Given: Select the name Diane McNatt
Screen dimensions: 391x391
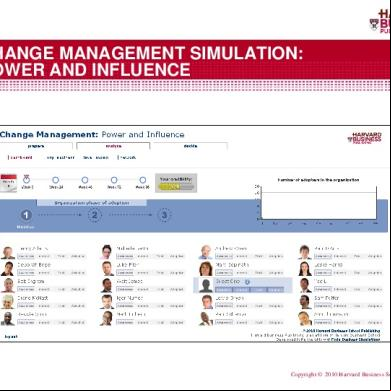Looking at the screenshot, I should 33,298.
